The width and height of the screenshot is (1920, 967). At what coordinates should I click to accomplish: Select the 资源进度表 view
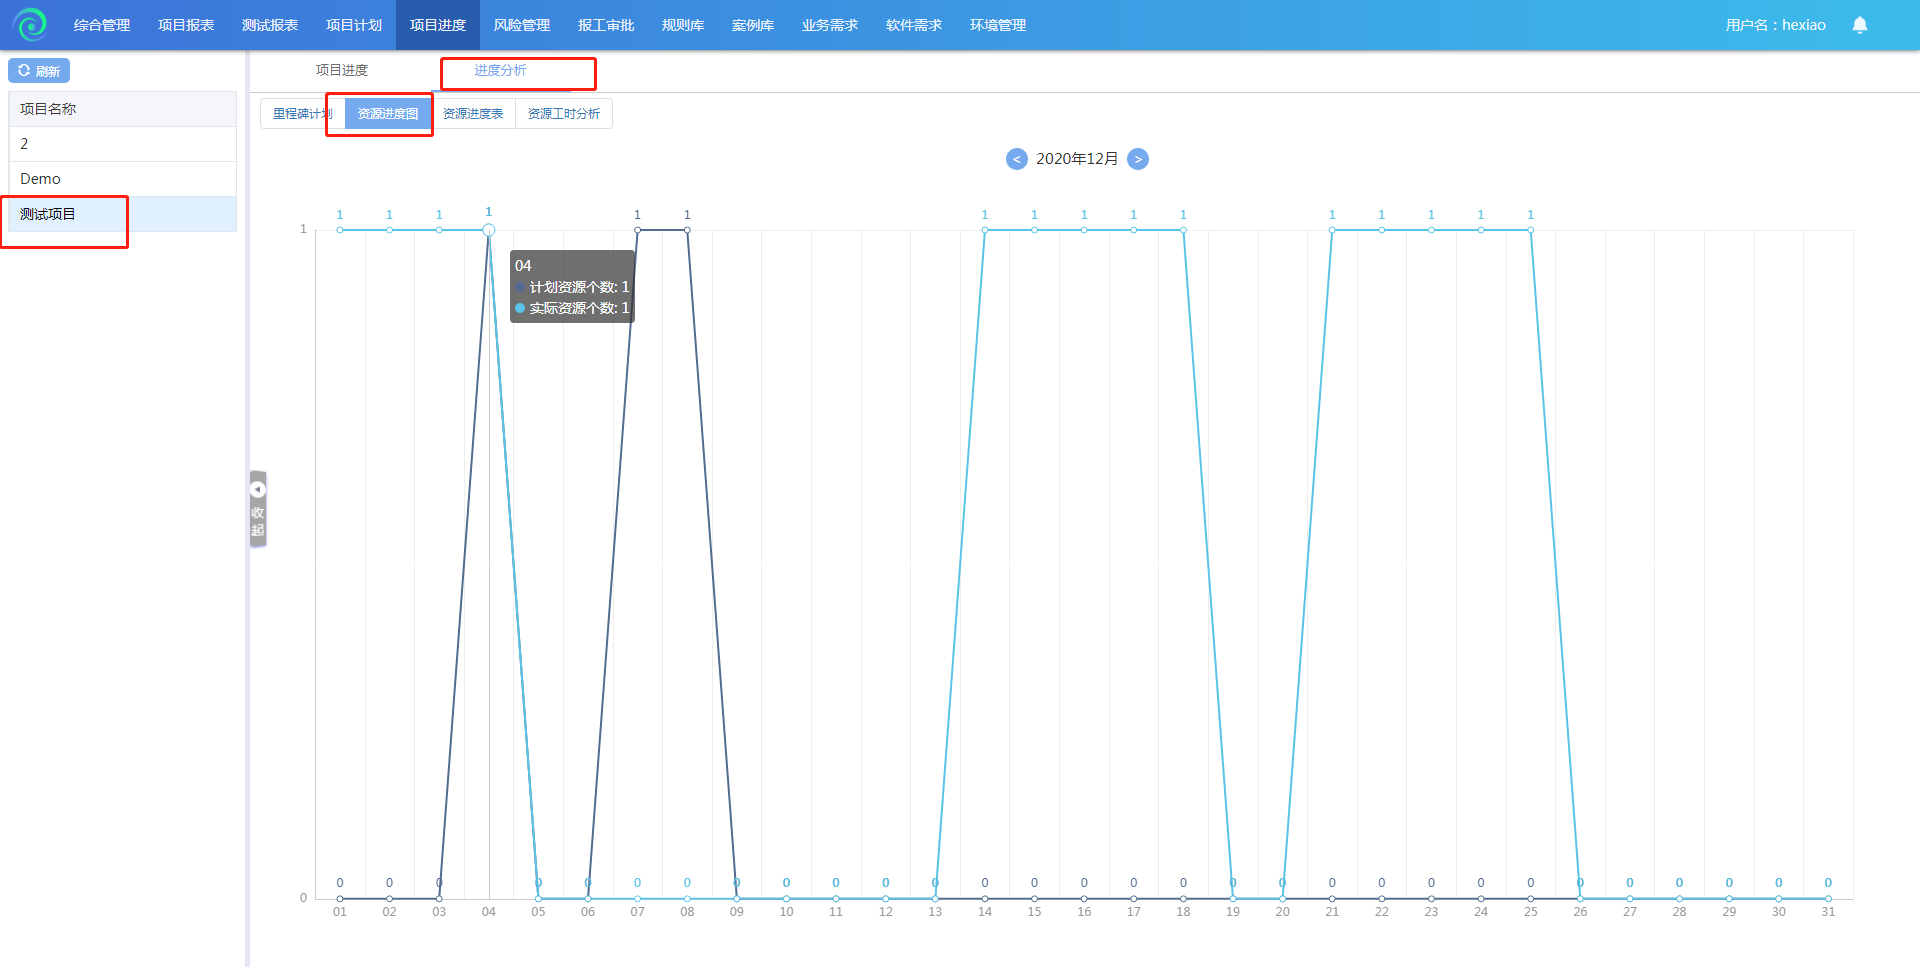coord(473,114)
